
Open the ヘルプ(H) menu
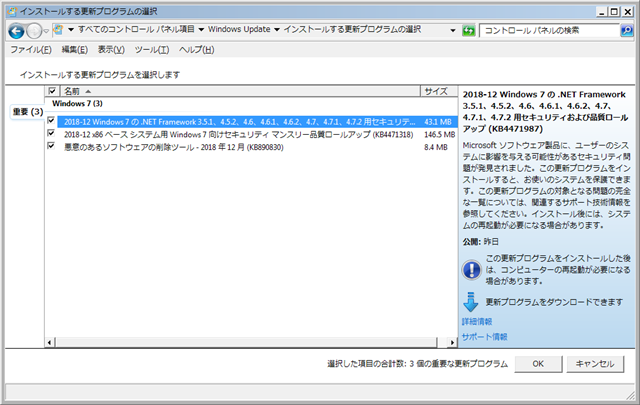tap(197, 50)
